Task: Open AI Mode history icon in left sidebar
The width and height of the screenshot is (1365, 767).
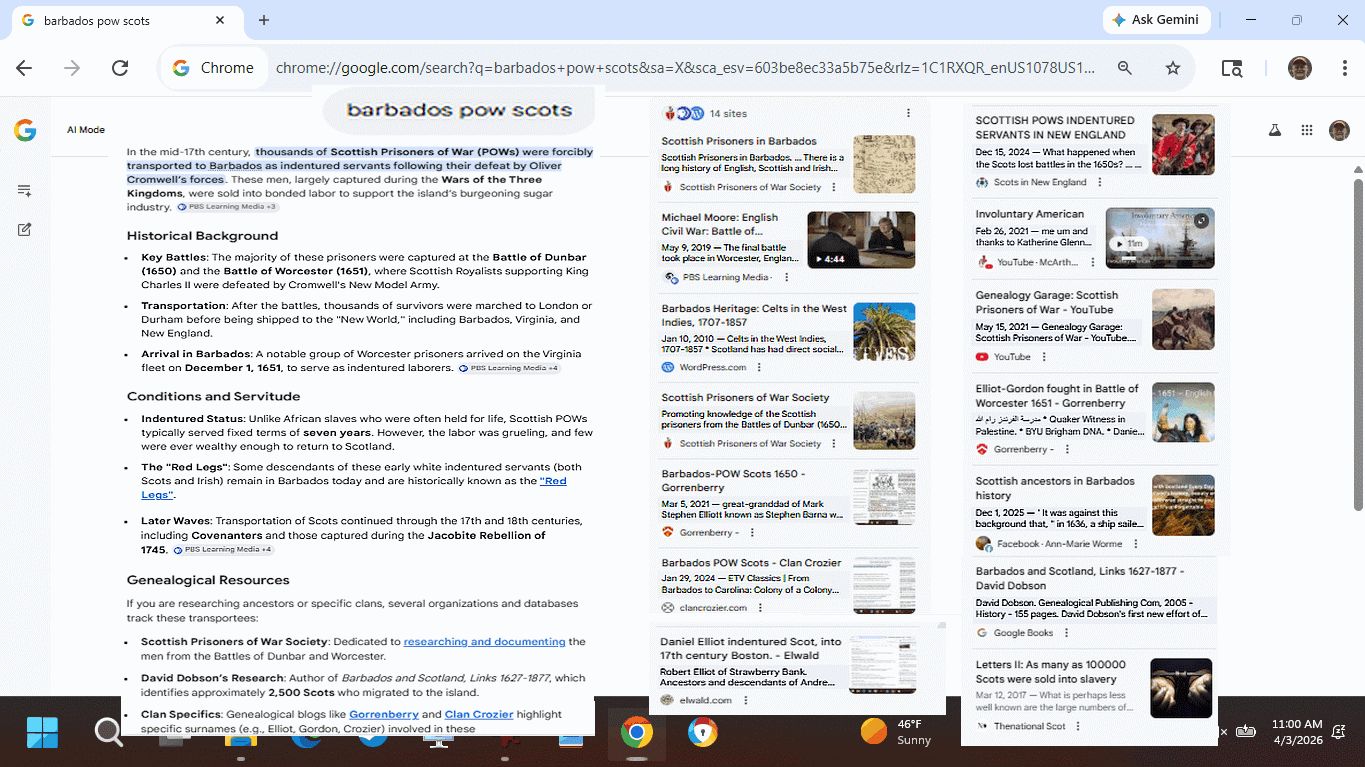Action: click(25, 190)
